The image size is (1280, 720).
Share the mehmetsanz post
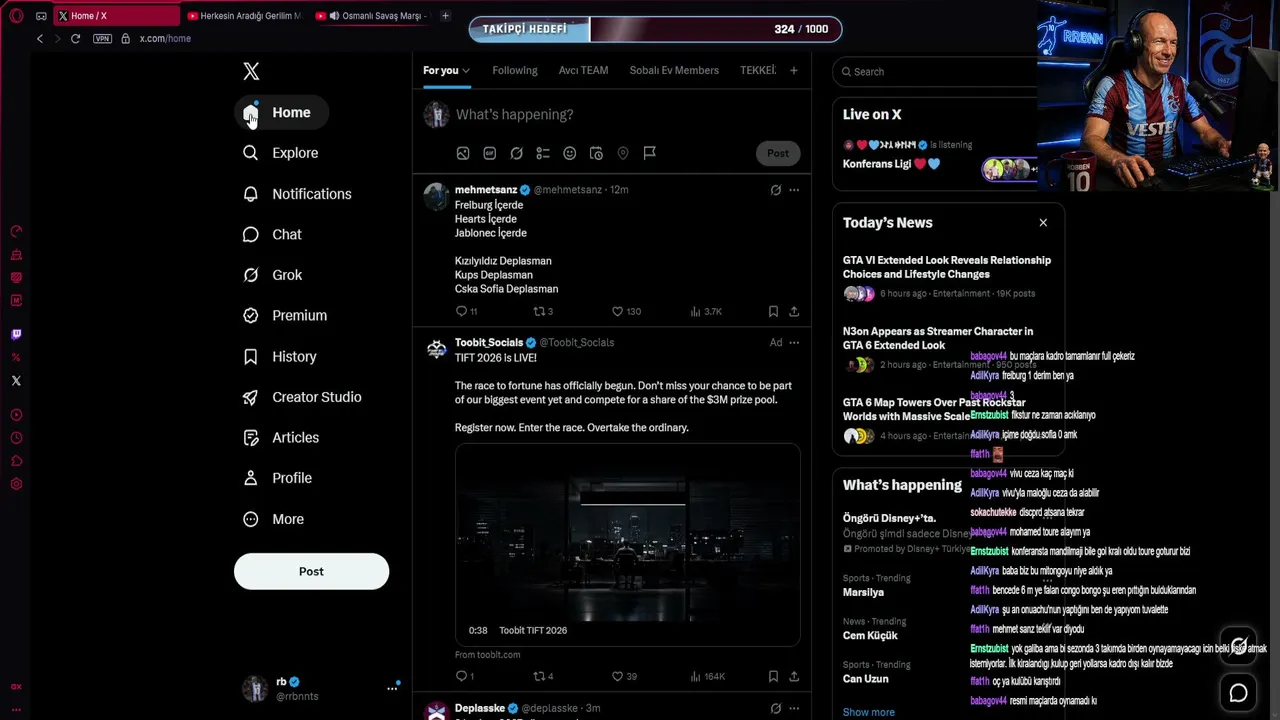coord(794,312)
